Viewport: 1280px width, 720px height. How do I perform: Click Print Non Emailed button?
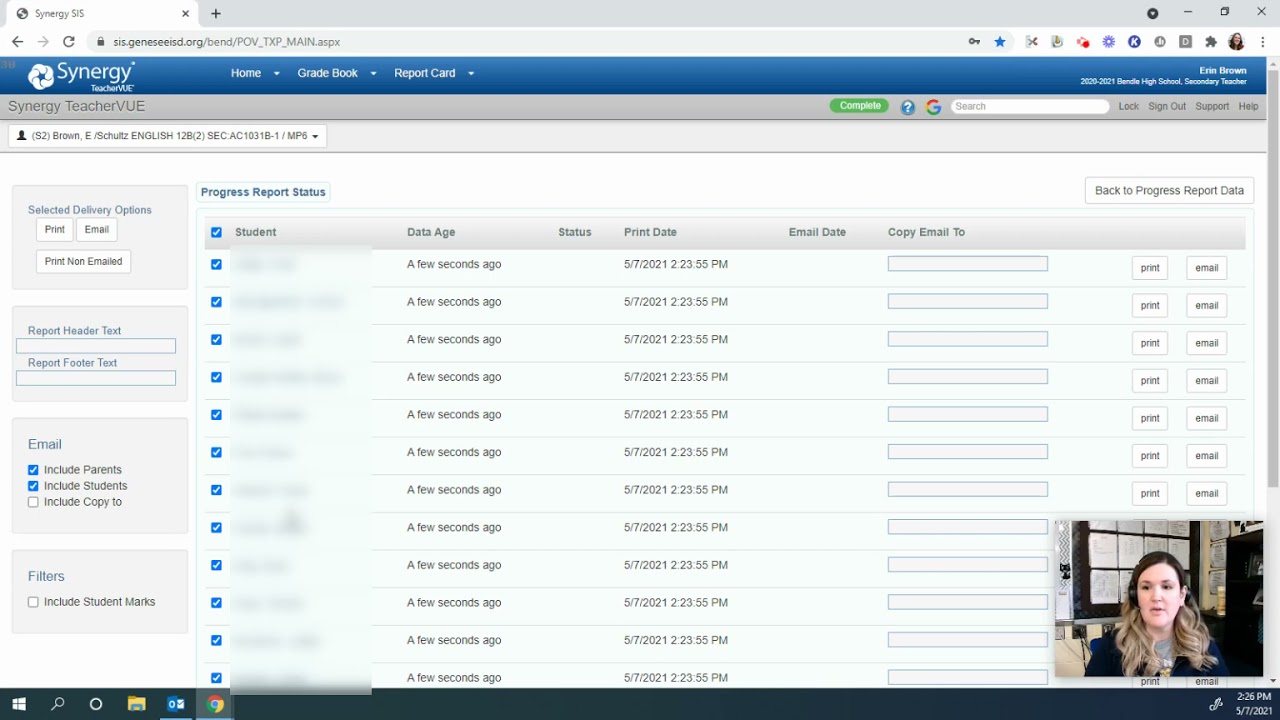tap(83, 262)
